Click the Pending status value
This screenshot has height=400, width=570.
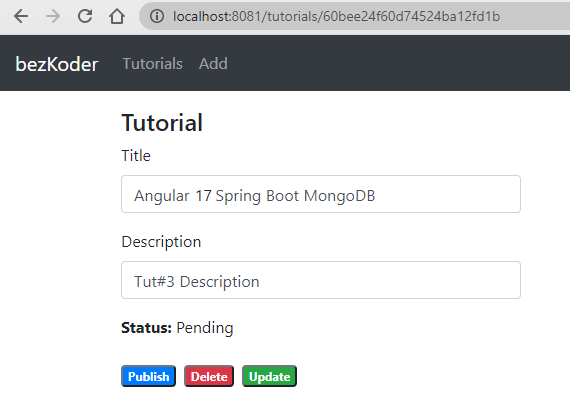205,328
